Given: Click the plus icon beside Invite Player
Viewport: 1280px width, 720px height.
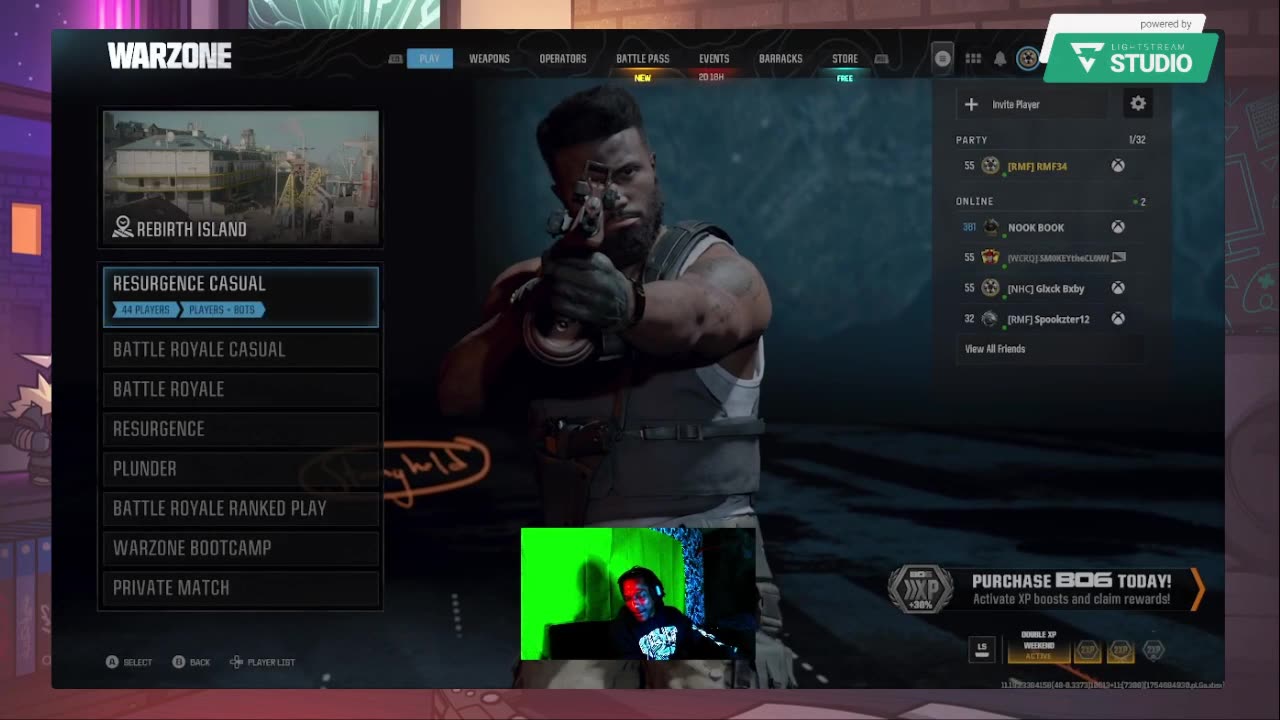Looking at the screenshot, I should [x=971, y=104].
